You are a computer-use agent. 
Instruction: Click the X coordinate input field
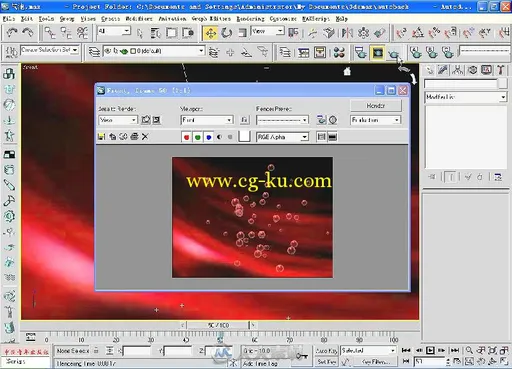[137, 351]
